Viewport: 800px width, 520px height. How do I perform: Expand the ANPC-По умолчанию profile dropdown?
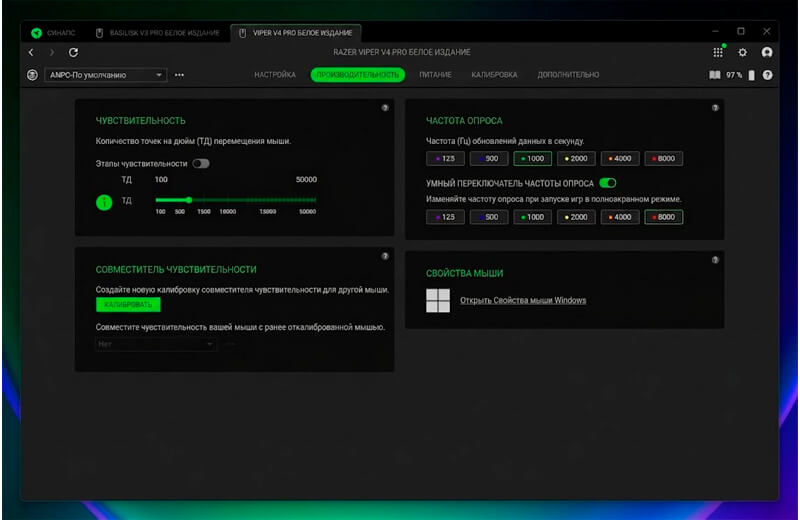tap(106, 75)
